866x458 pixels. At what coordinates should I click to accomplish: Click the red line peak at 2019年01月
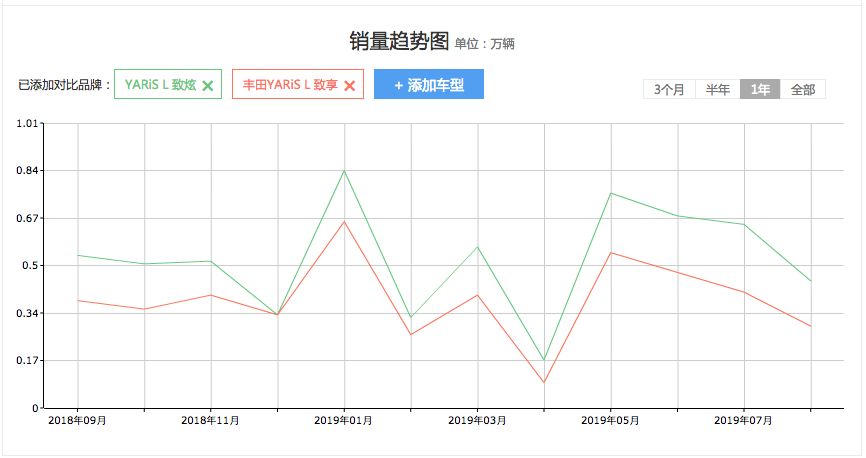[344, 222]
